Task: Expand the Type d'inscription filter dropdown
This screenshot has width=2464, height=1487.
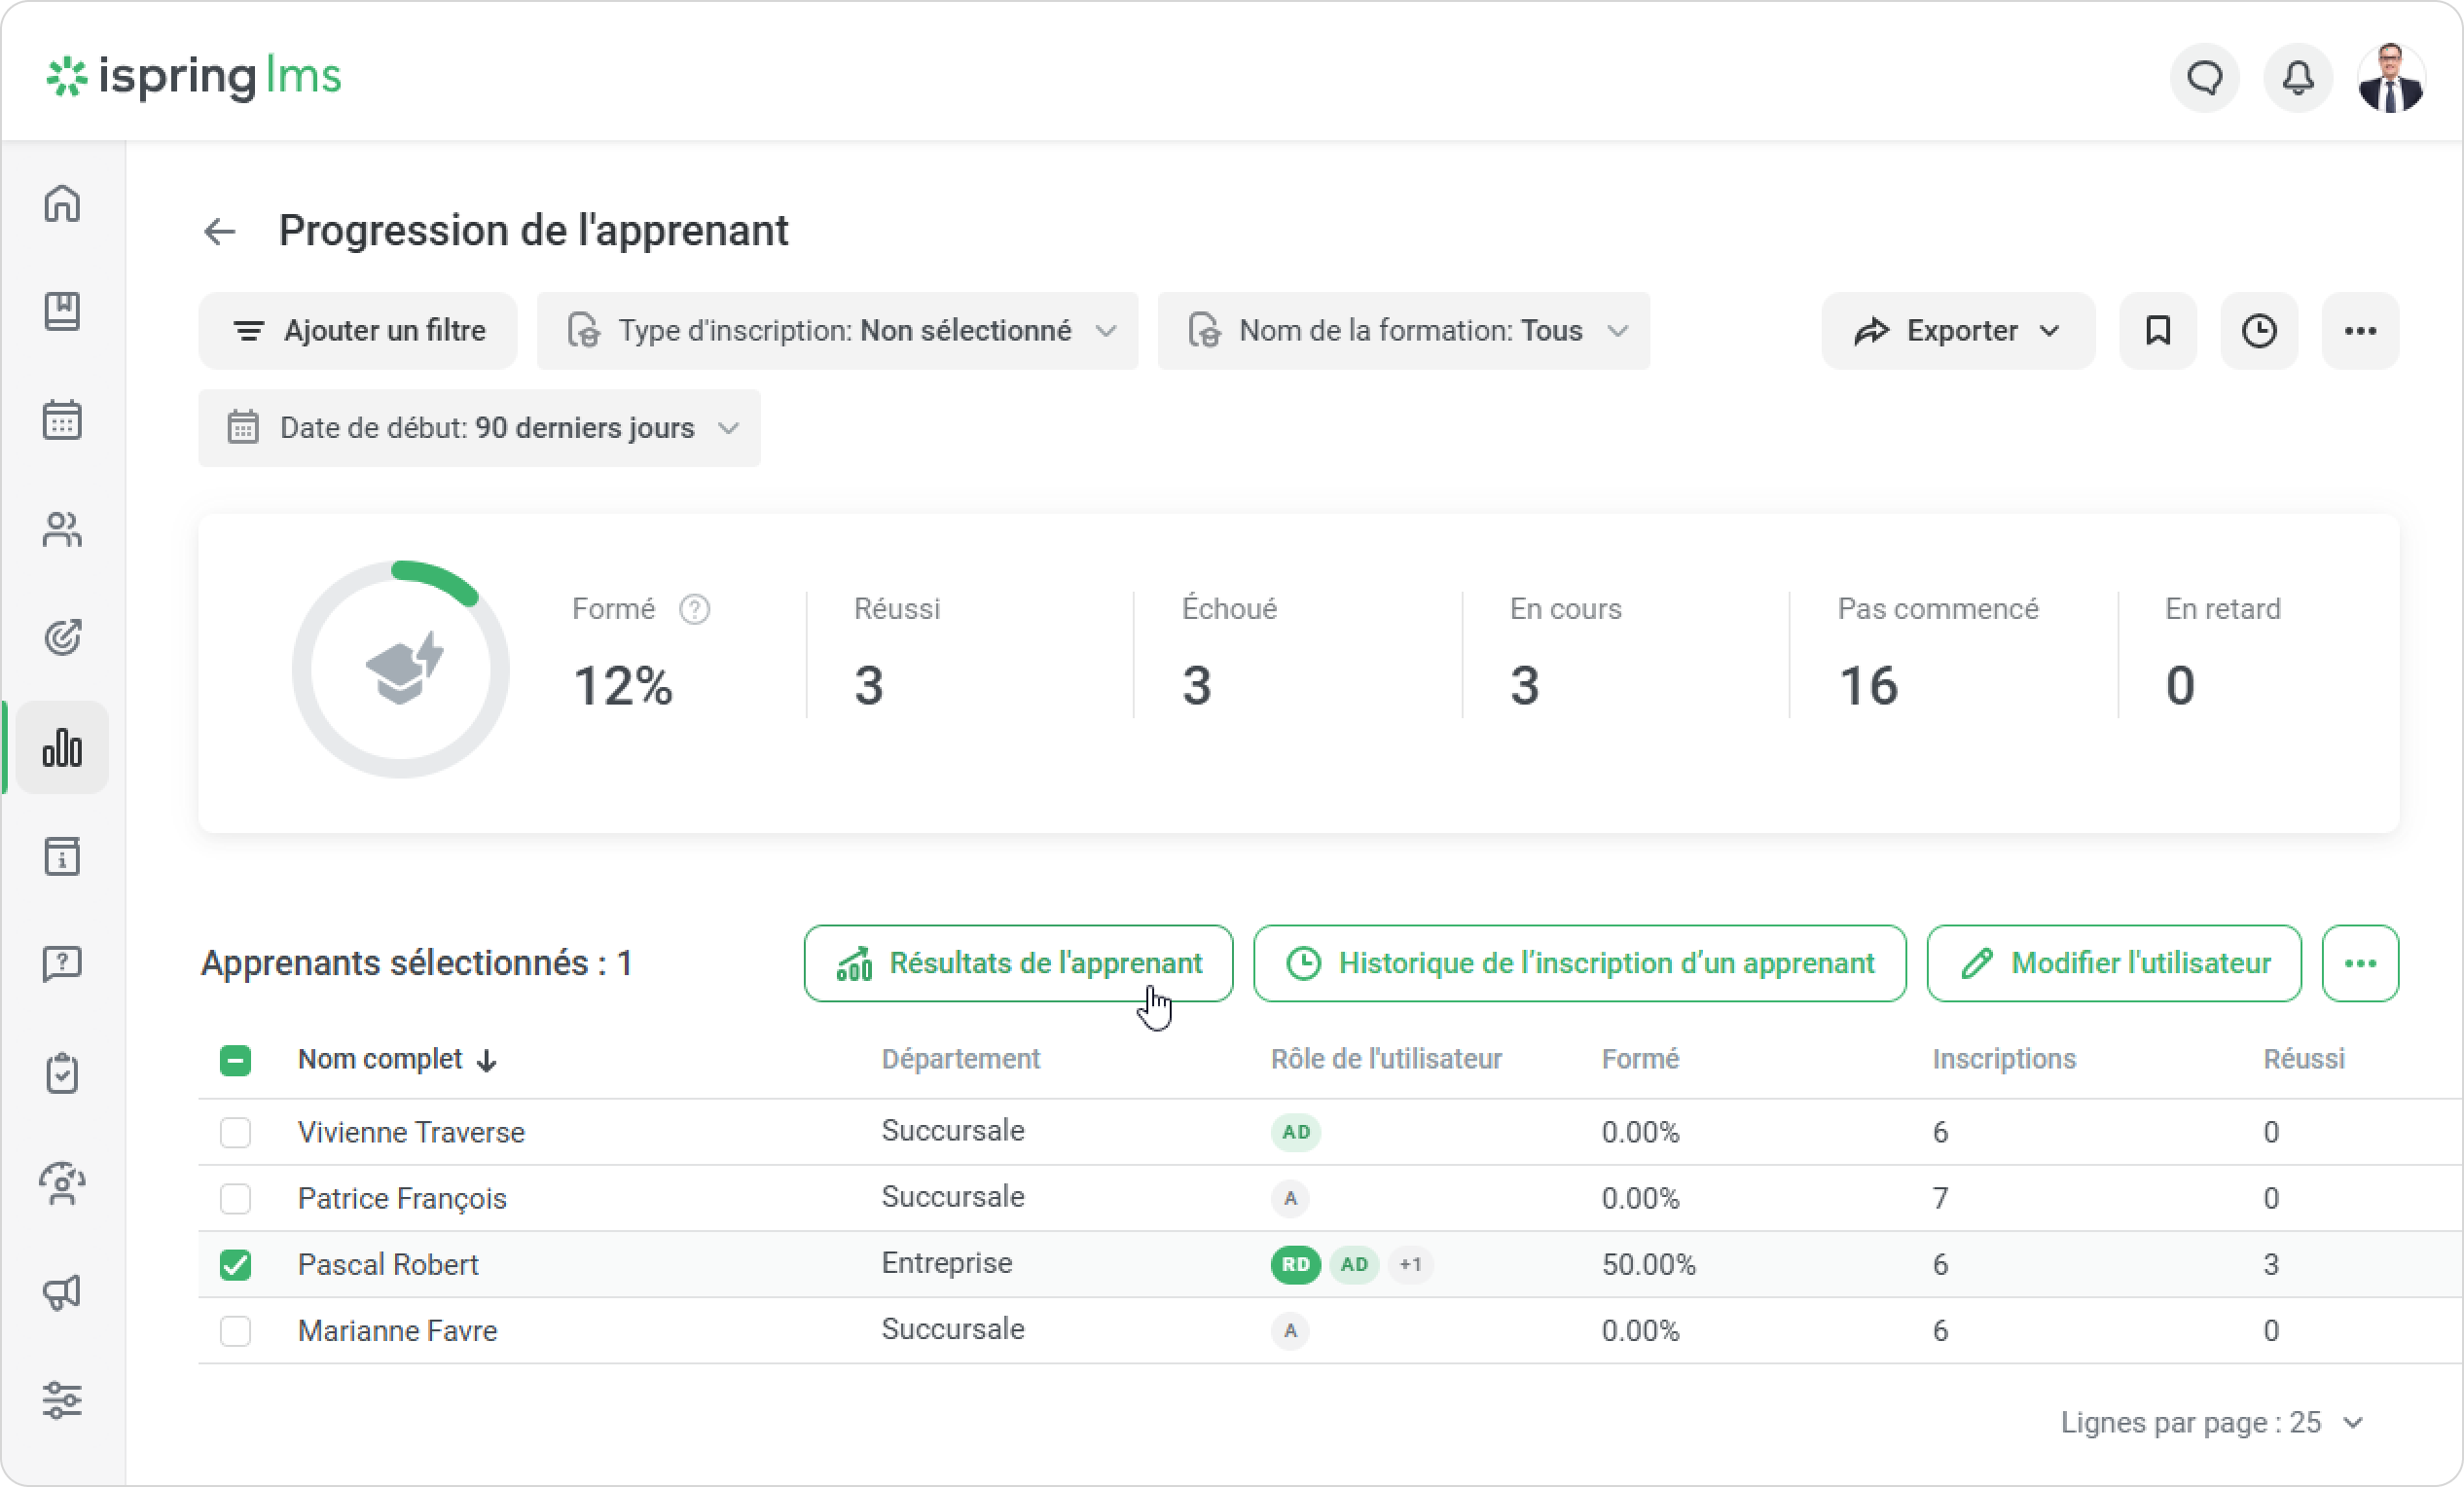Action: 837,331
